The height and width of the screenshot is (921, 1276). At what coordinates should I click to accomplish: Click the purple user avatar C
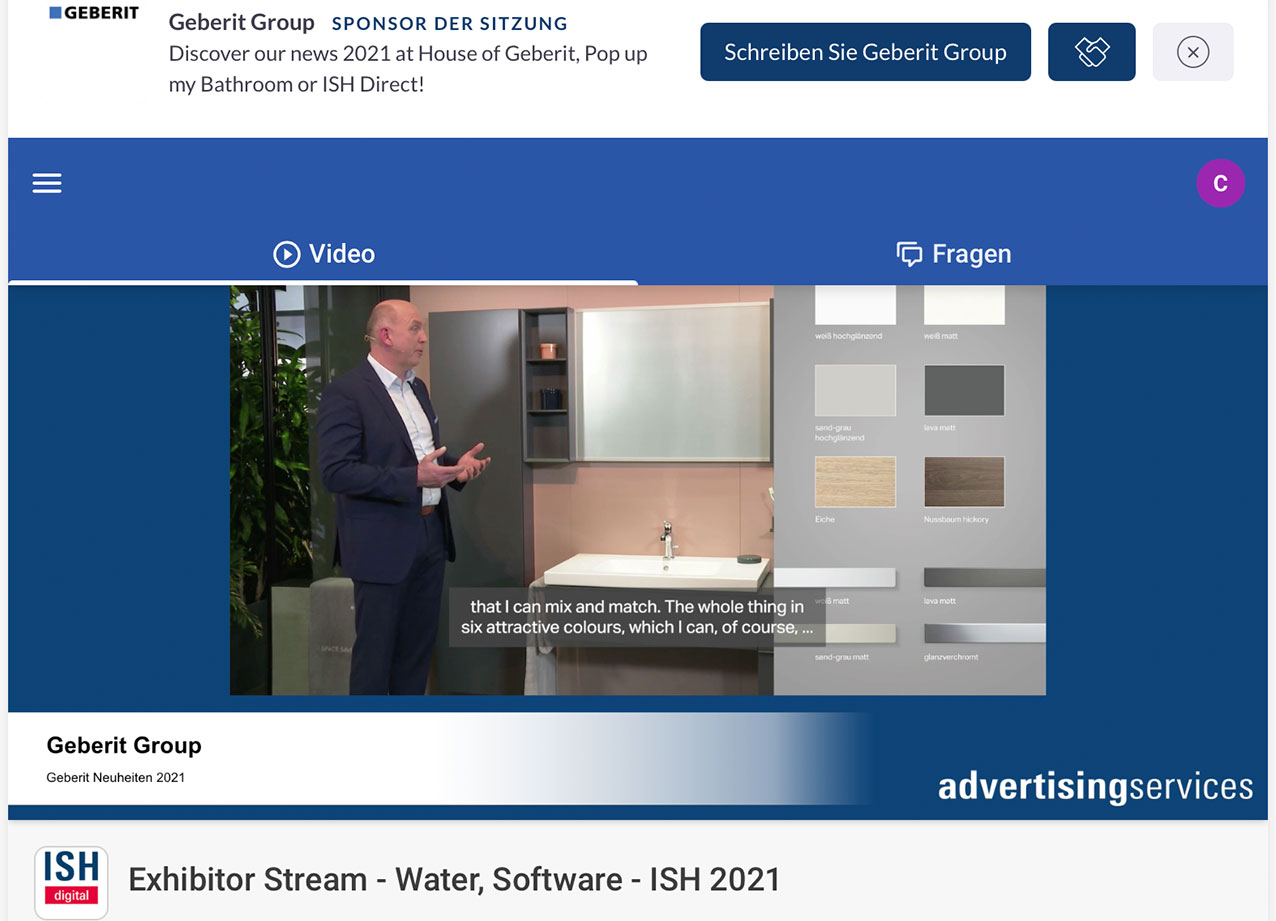coord(1220,184)
